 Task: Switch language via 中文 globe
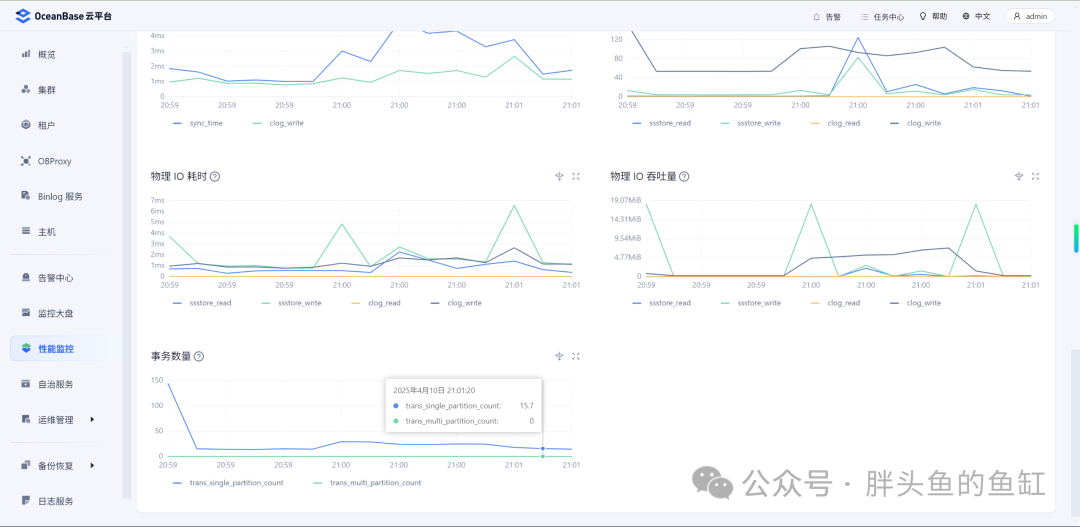click(976, 17)
